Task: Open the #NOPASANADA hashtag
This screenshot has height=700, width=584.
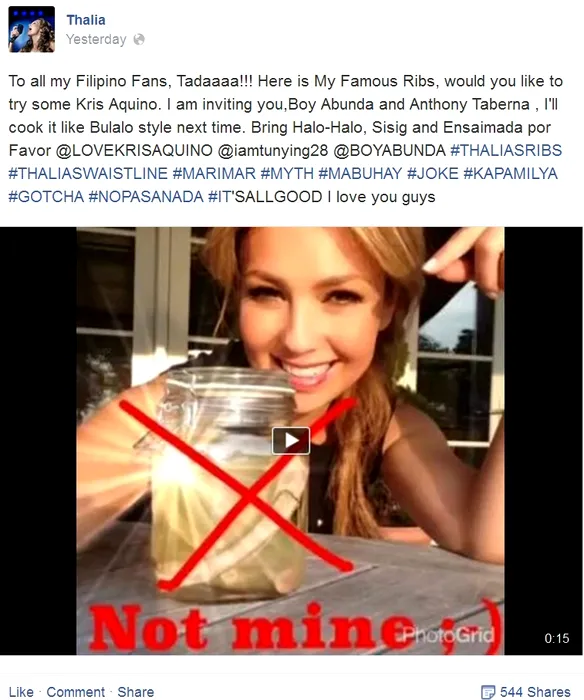Action: 146,197
